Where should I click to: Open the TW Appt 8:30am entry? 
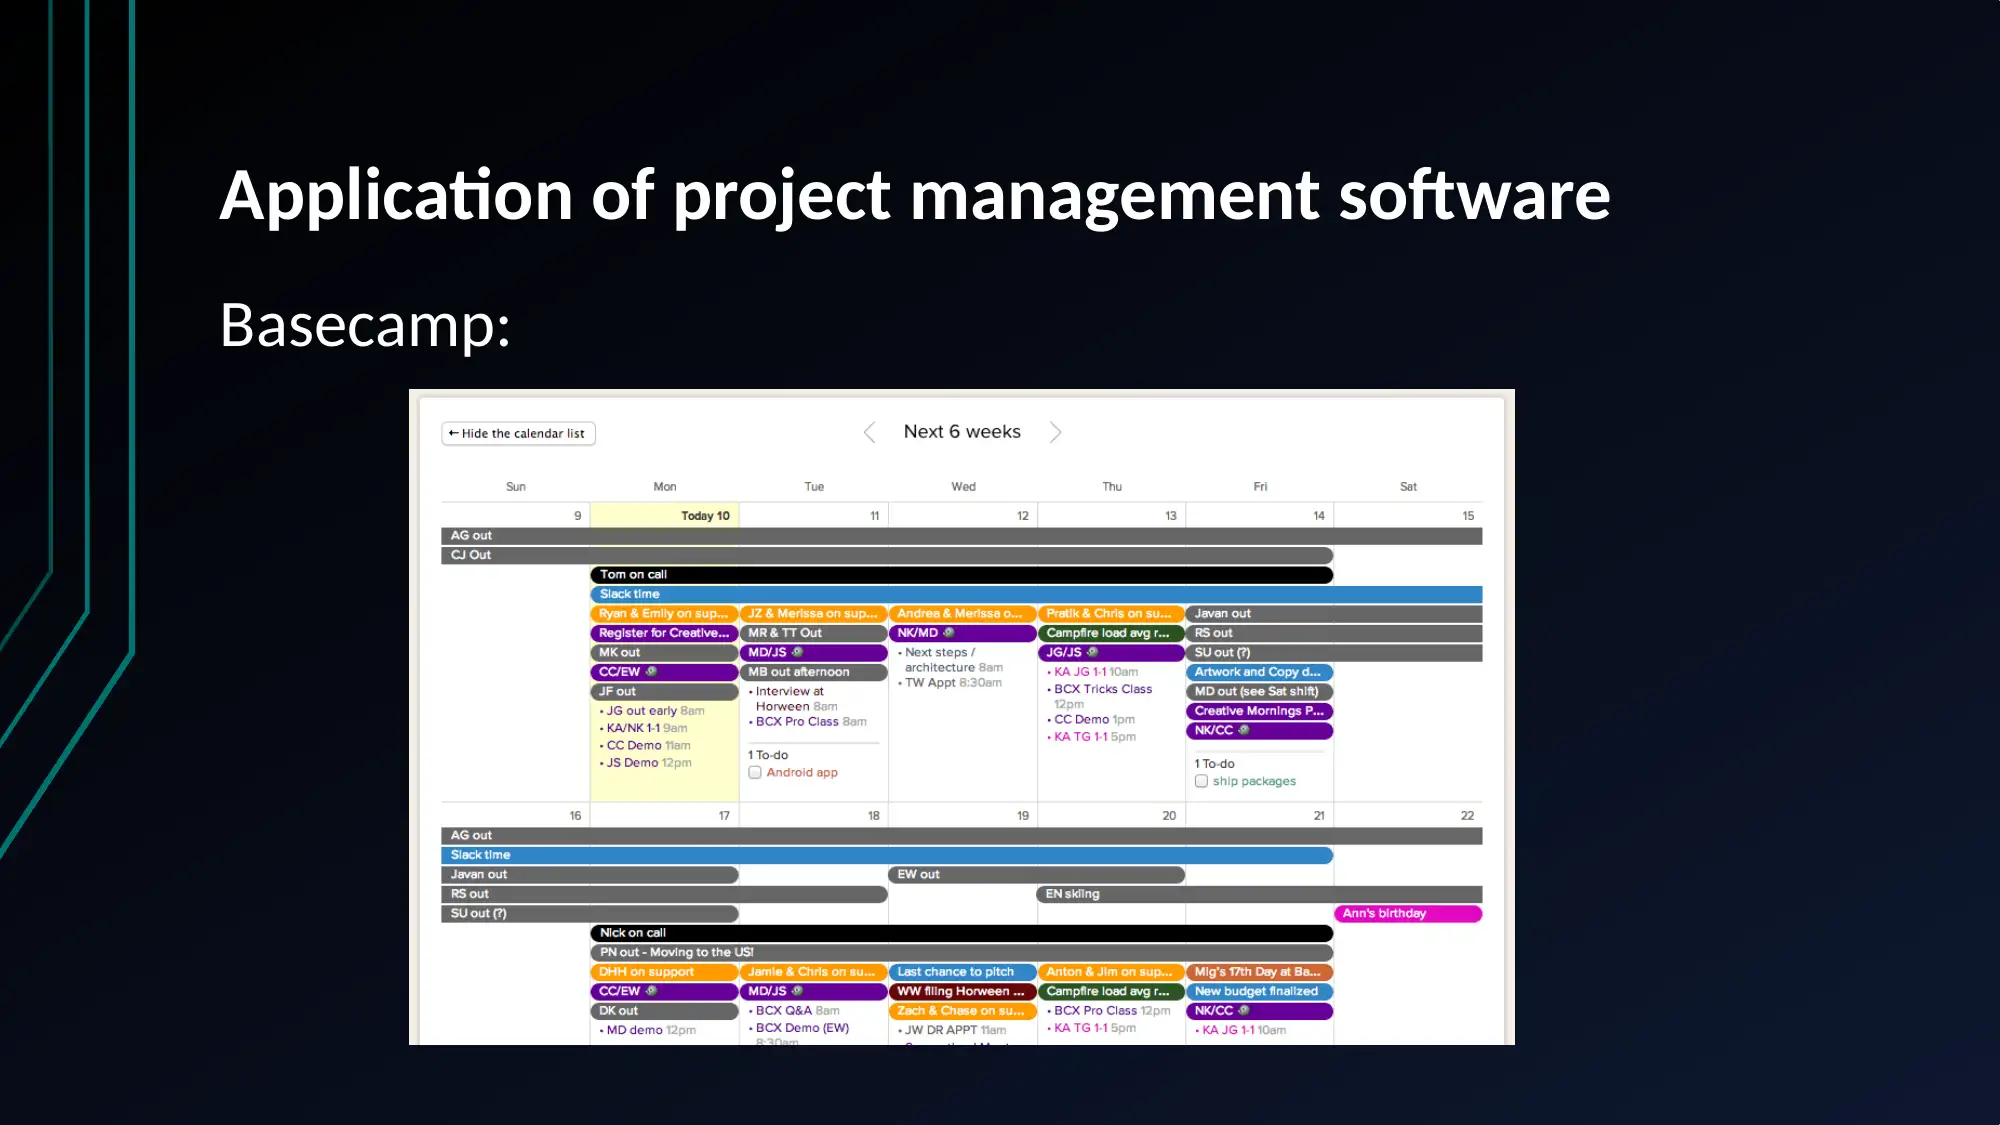pos(952,682)
